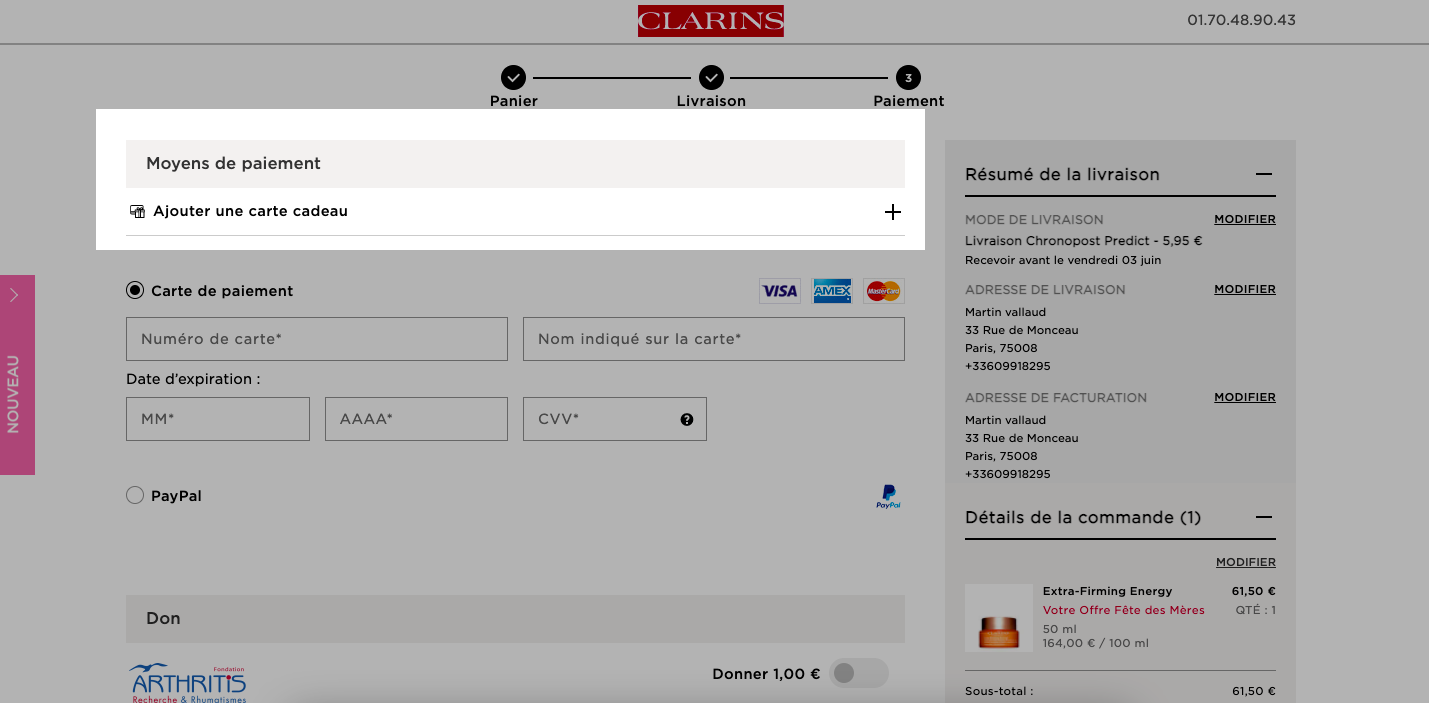Select Carte de paiement radio button
Screen dimensions: 1429x703
click(135, 291)
